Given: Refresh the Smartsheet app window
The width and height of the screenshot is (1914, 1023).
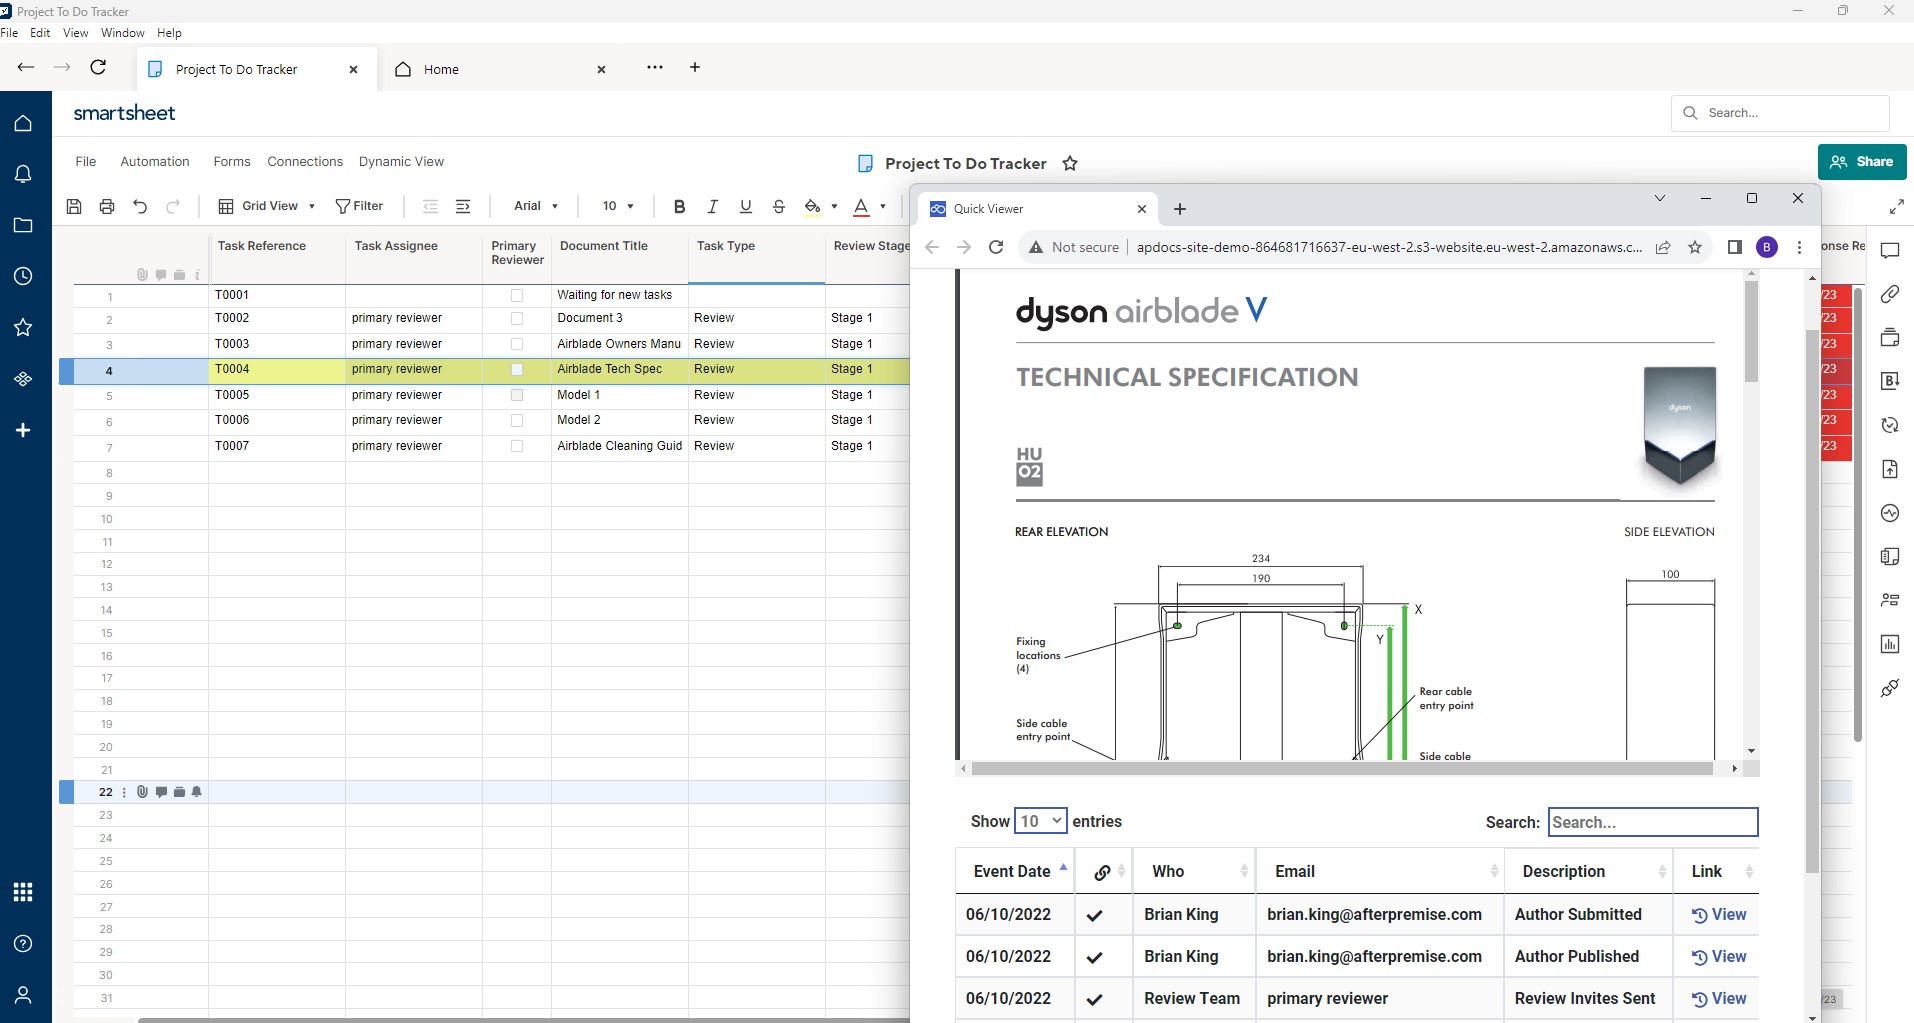Looking at the screenshot, I should (98, 67).
